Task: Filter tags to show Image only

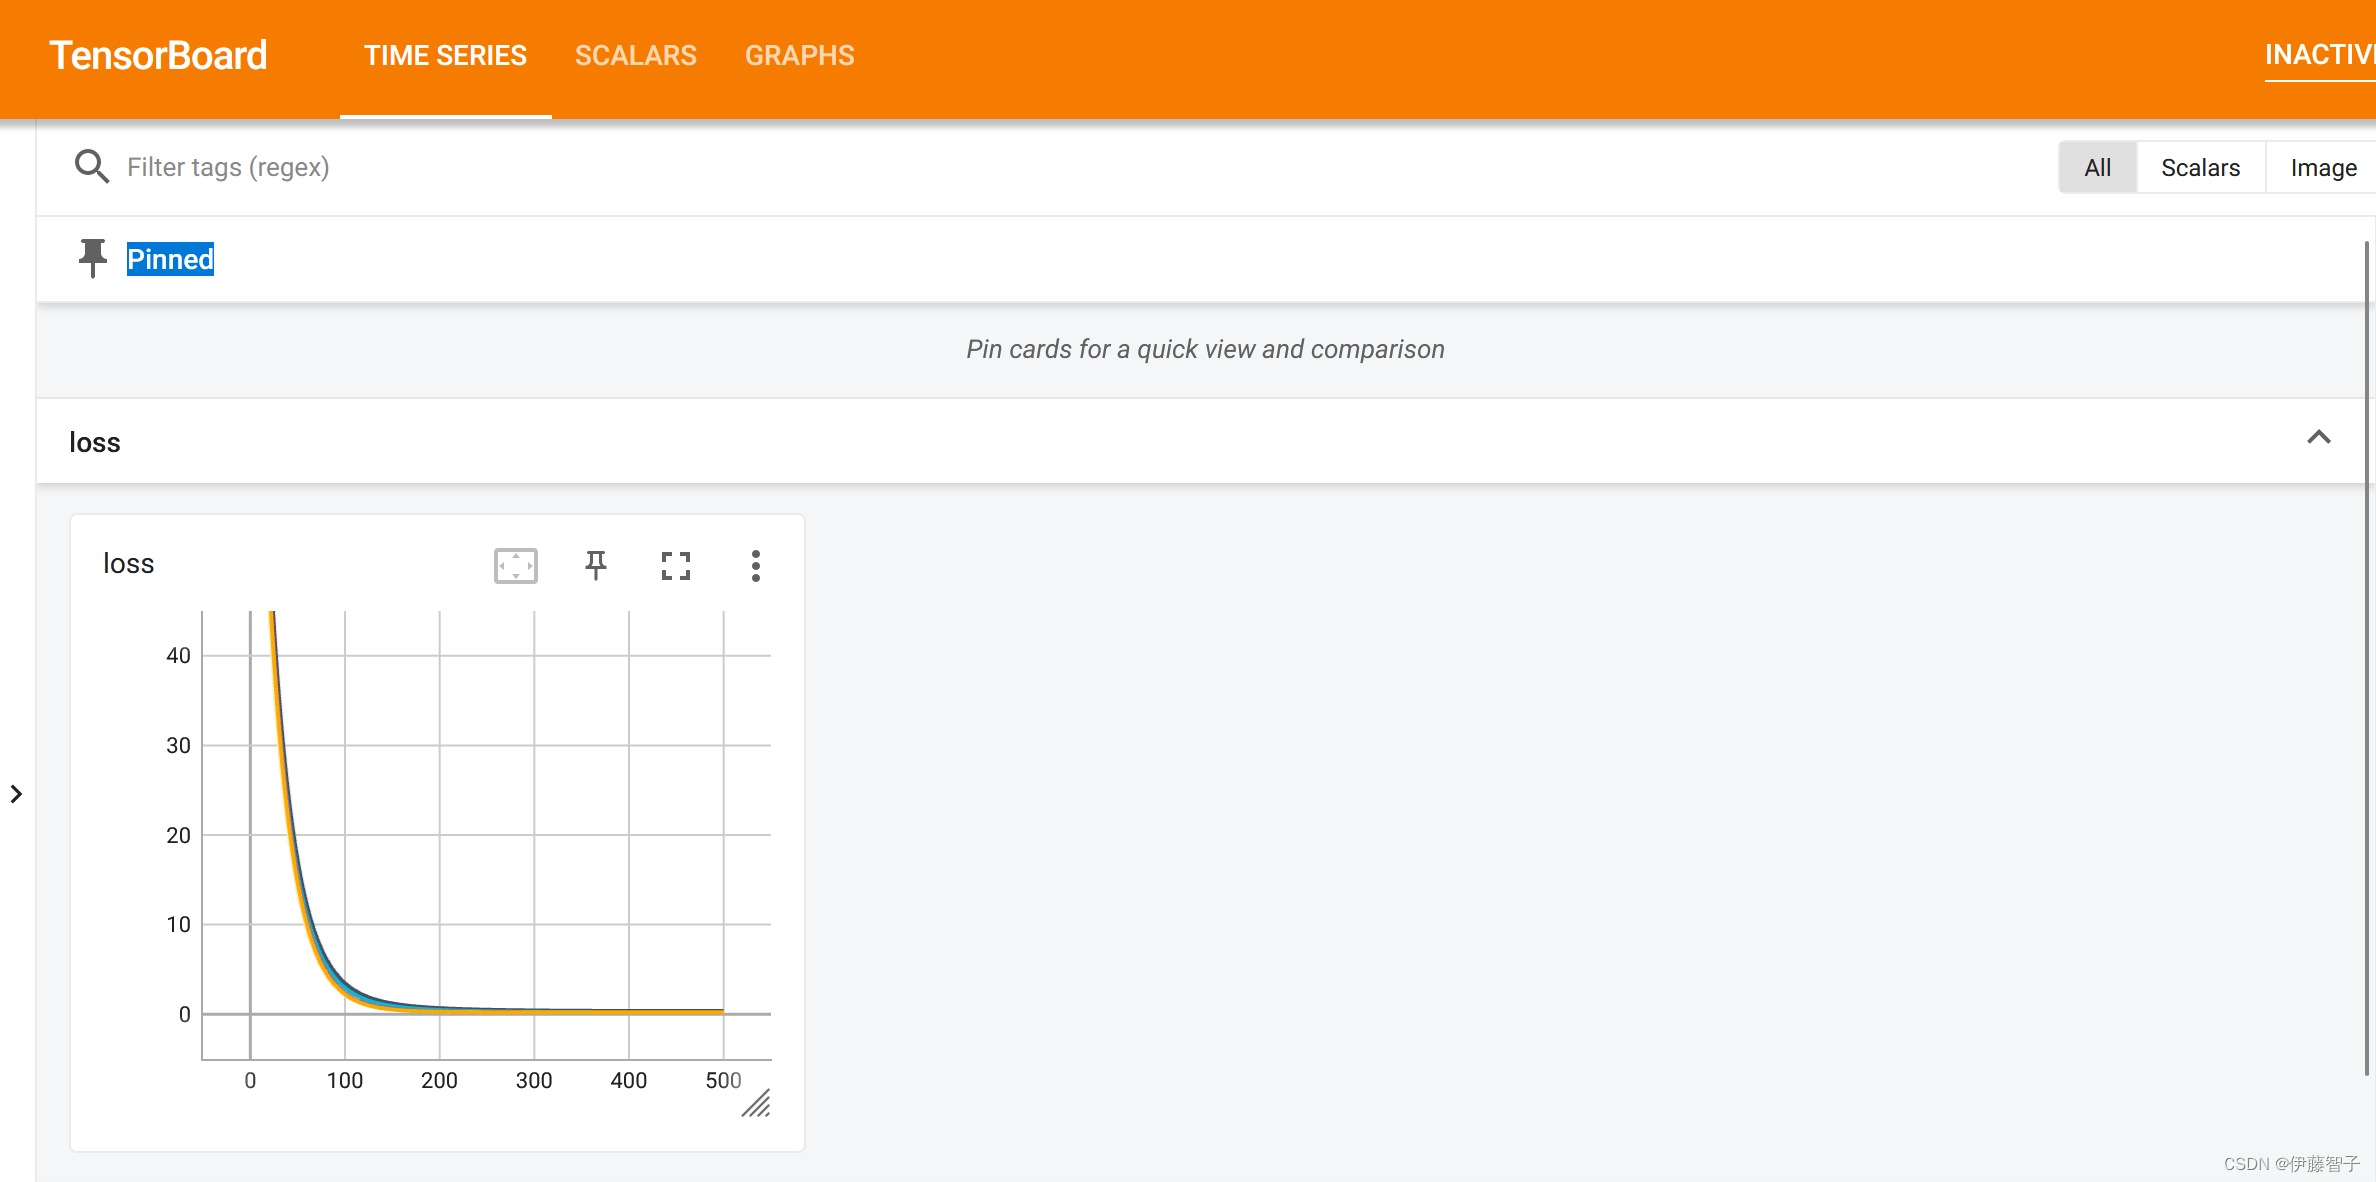Action: coord(2322,166)
